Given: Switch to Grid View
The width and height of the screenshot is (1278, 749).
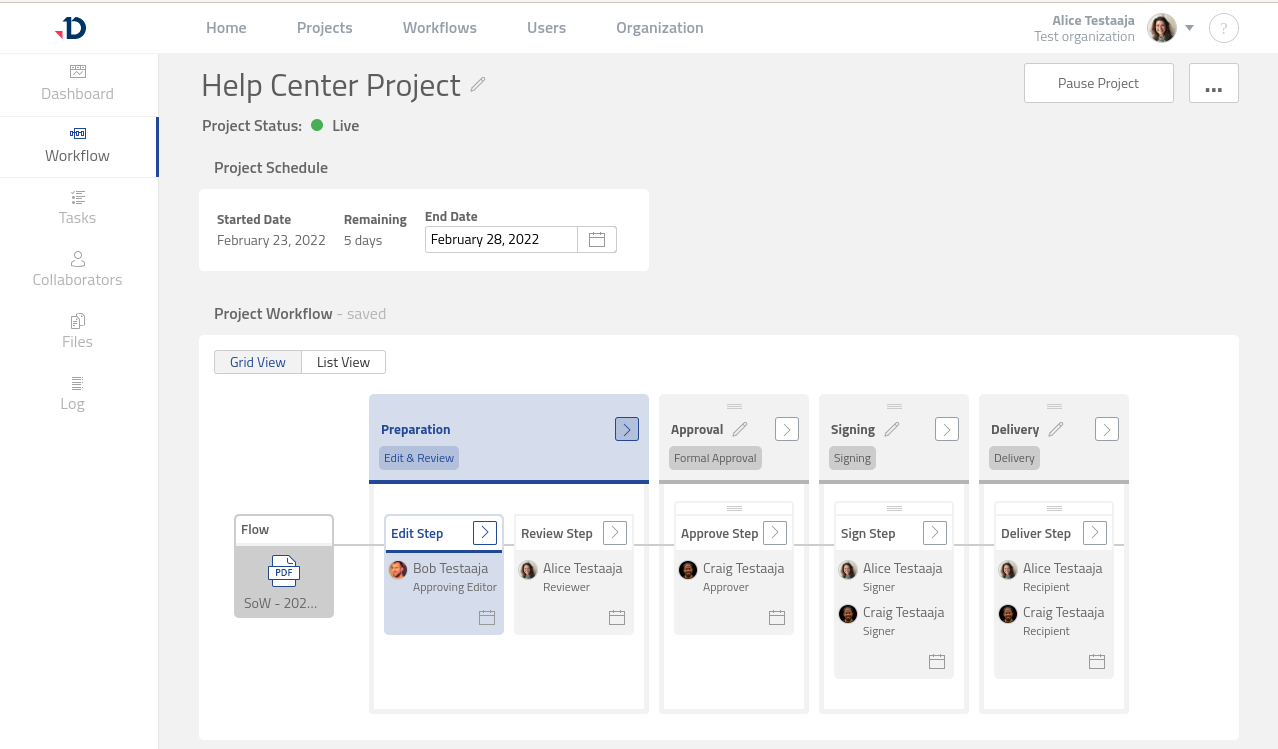Looking at the screenshot, I should pos(258,362).
